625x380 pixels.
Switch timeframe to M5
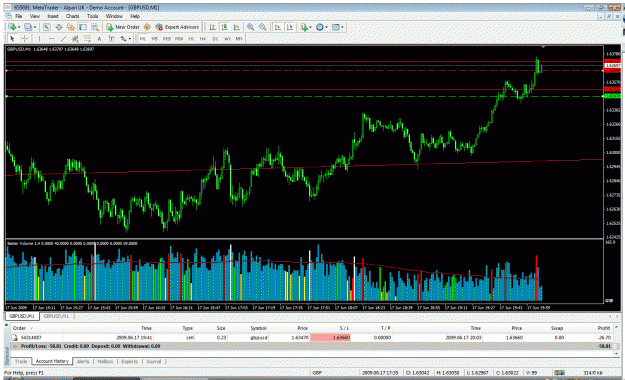(x=154, y=39)
